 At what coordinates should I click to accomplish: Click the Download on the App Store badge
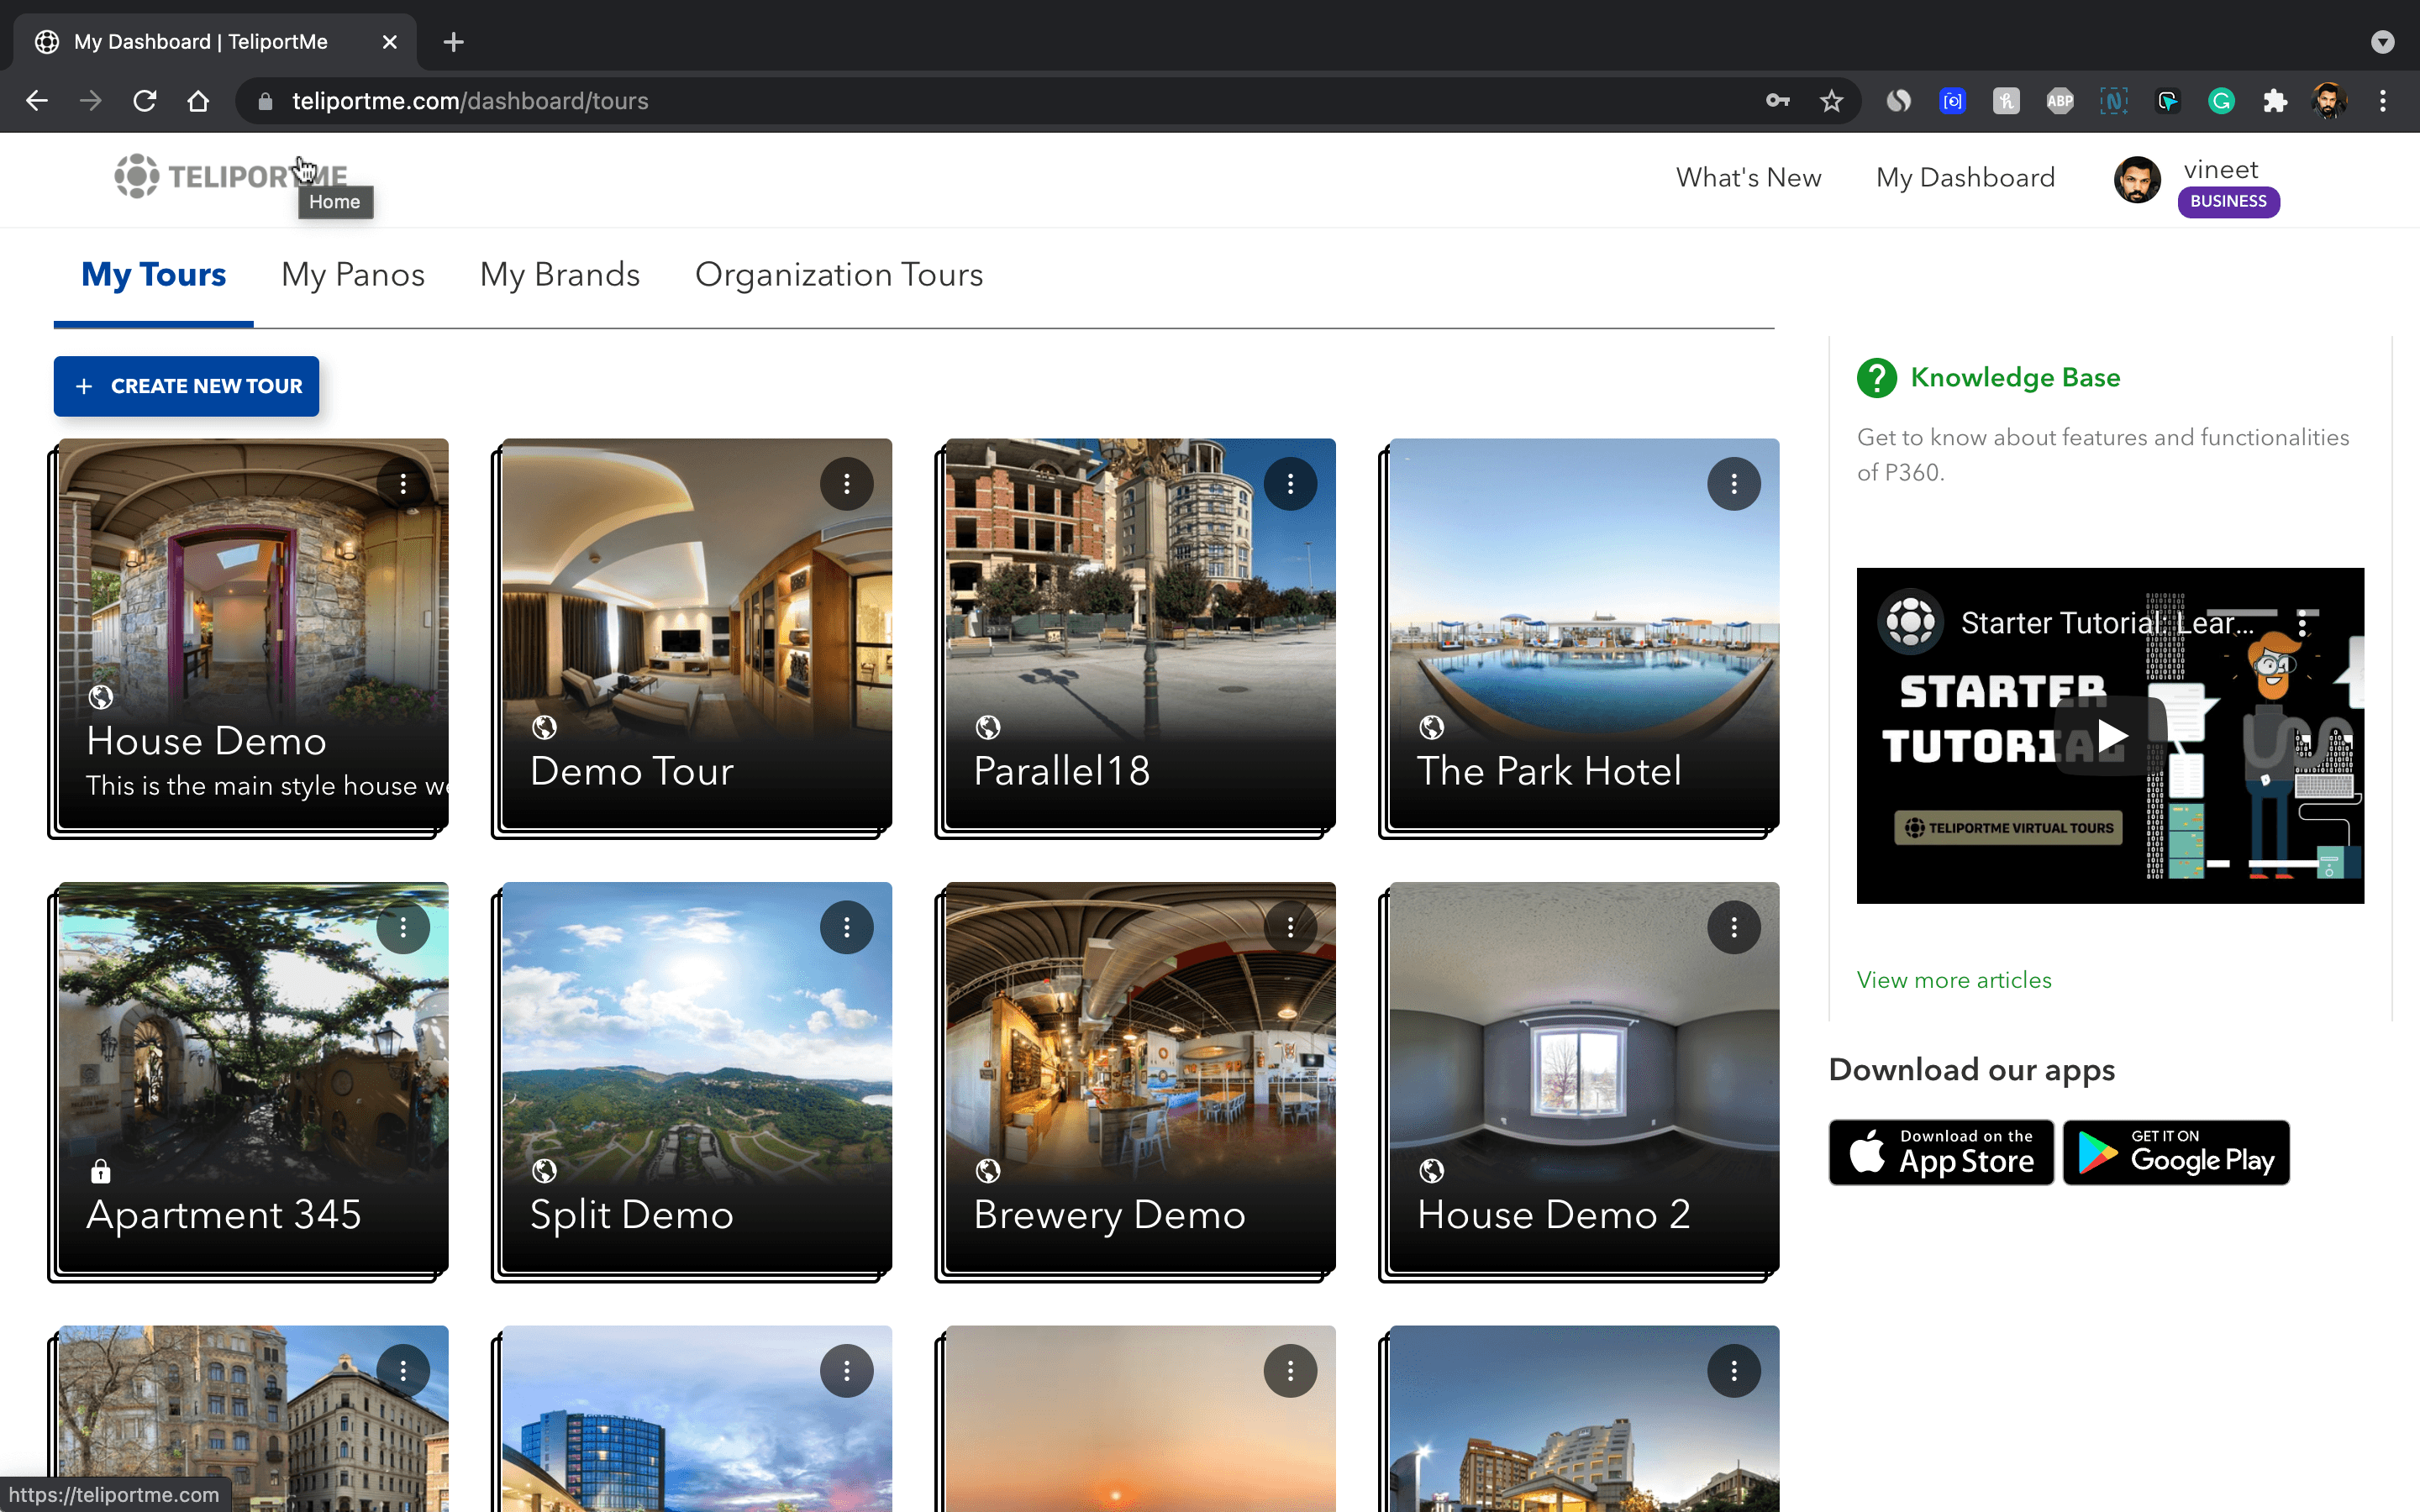coord(1940,1152)
